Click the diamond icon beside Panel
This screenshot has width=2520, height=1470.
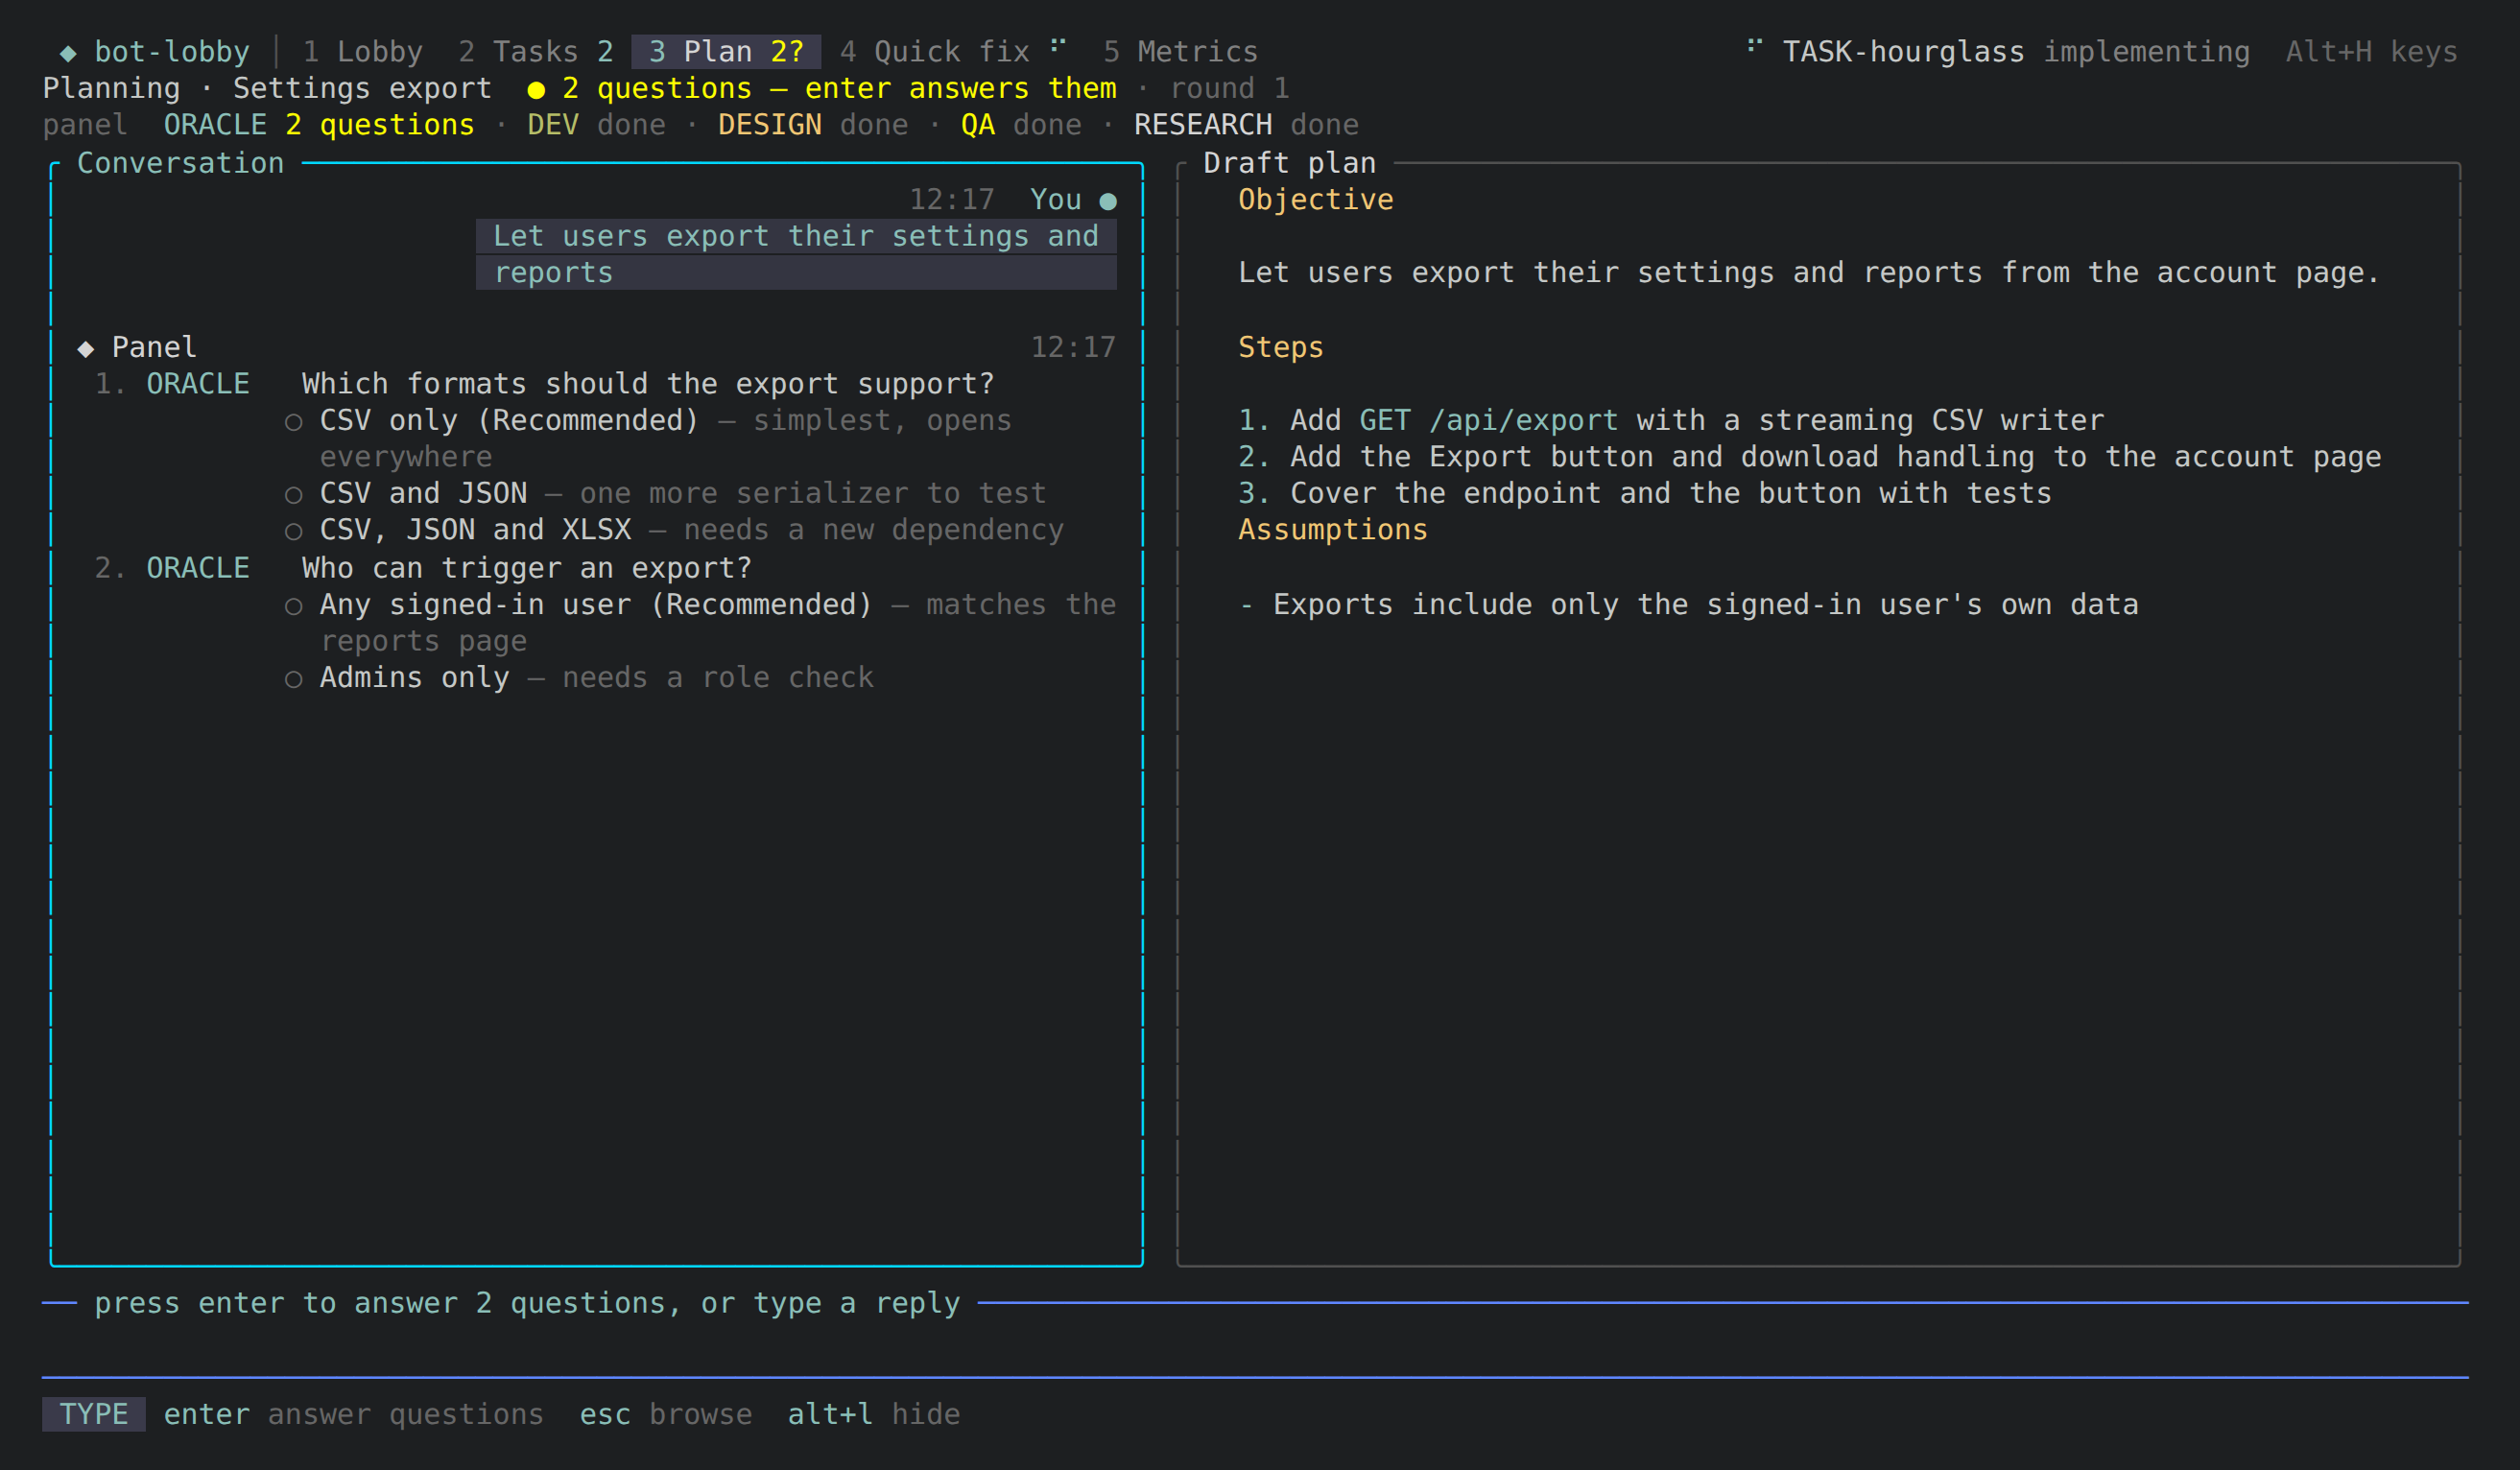(x=86, y=348)
